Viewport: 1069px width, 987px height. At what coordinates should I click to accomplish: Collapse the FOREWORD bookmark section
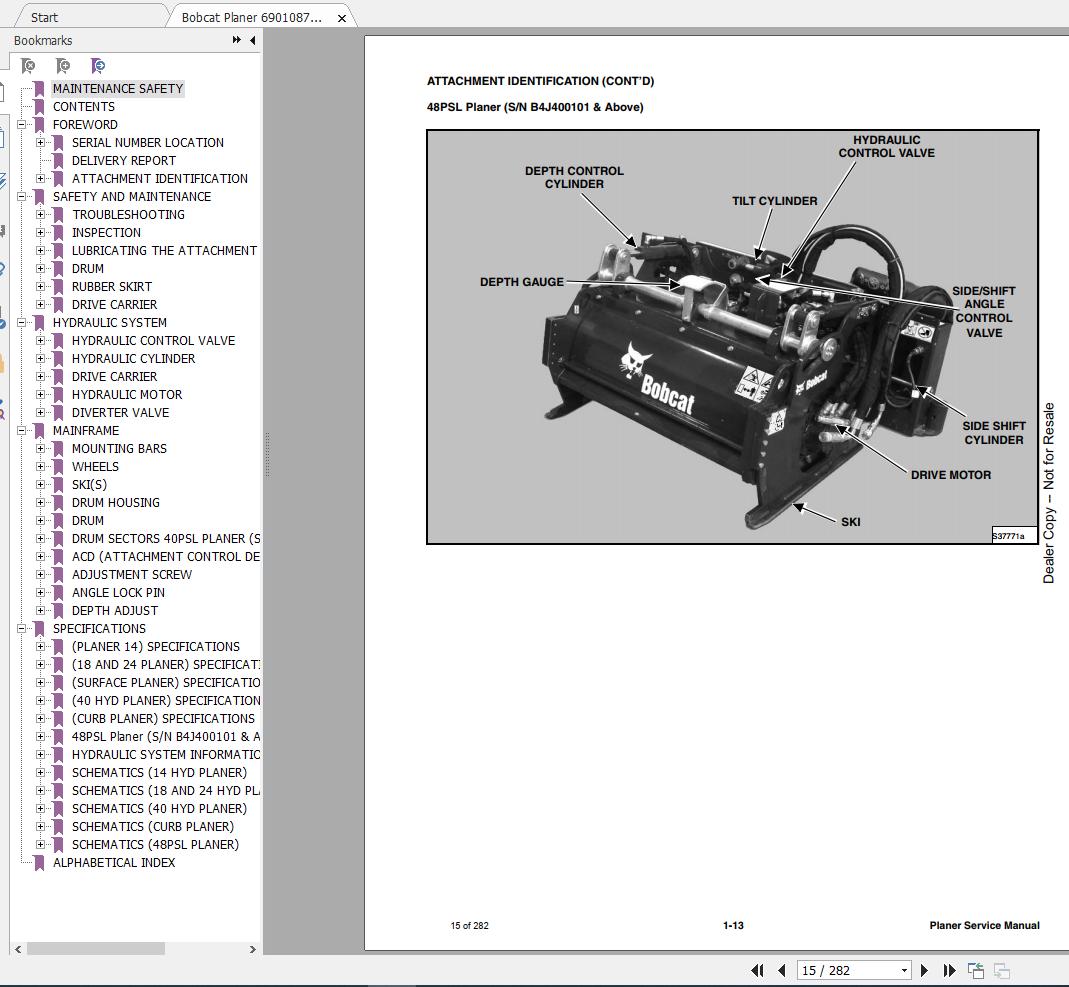point(24,124)
